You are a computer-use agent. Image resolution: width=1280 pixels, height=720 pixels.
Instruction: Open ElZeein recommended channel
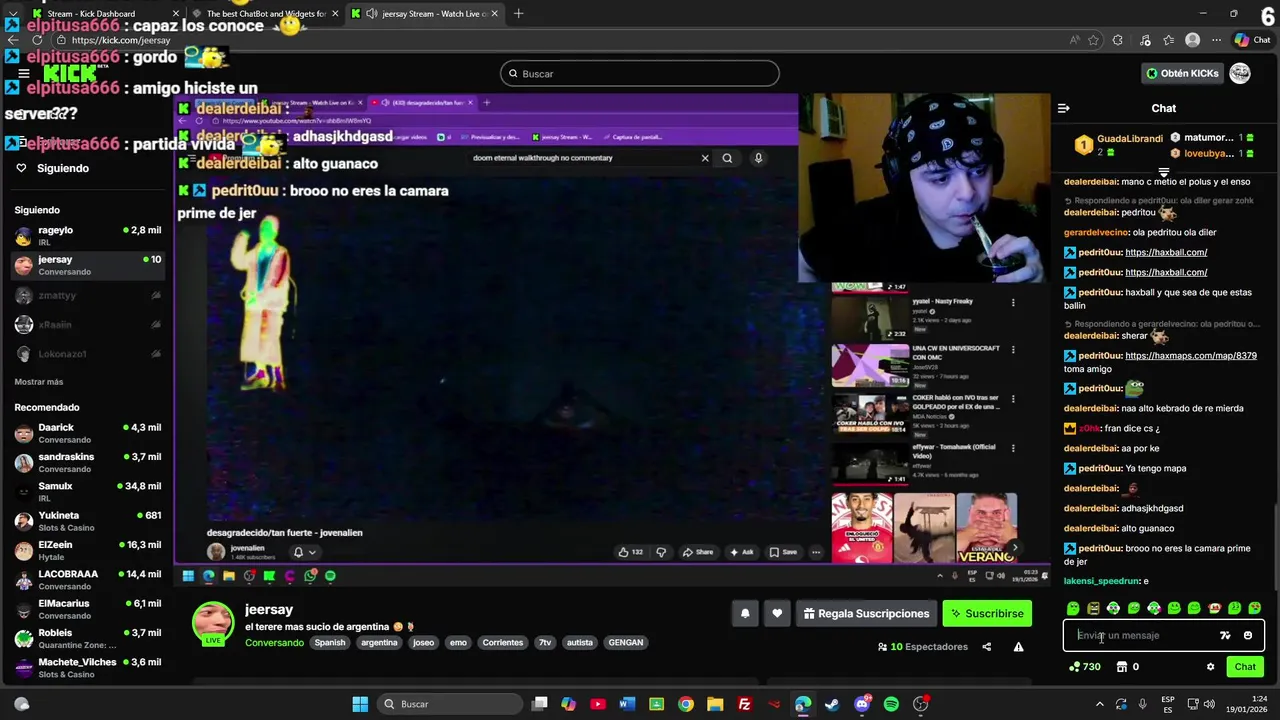point(88,550)
